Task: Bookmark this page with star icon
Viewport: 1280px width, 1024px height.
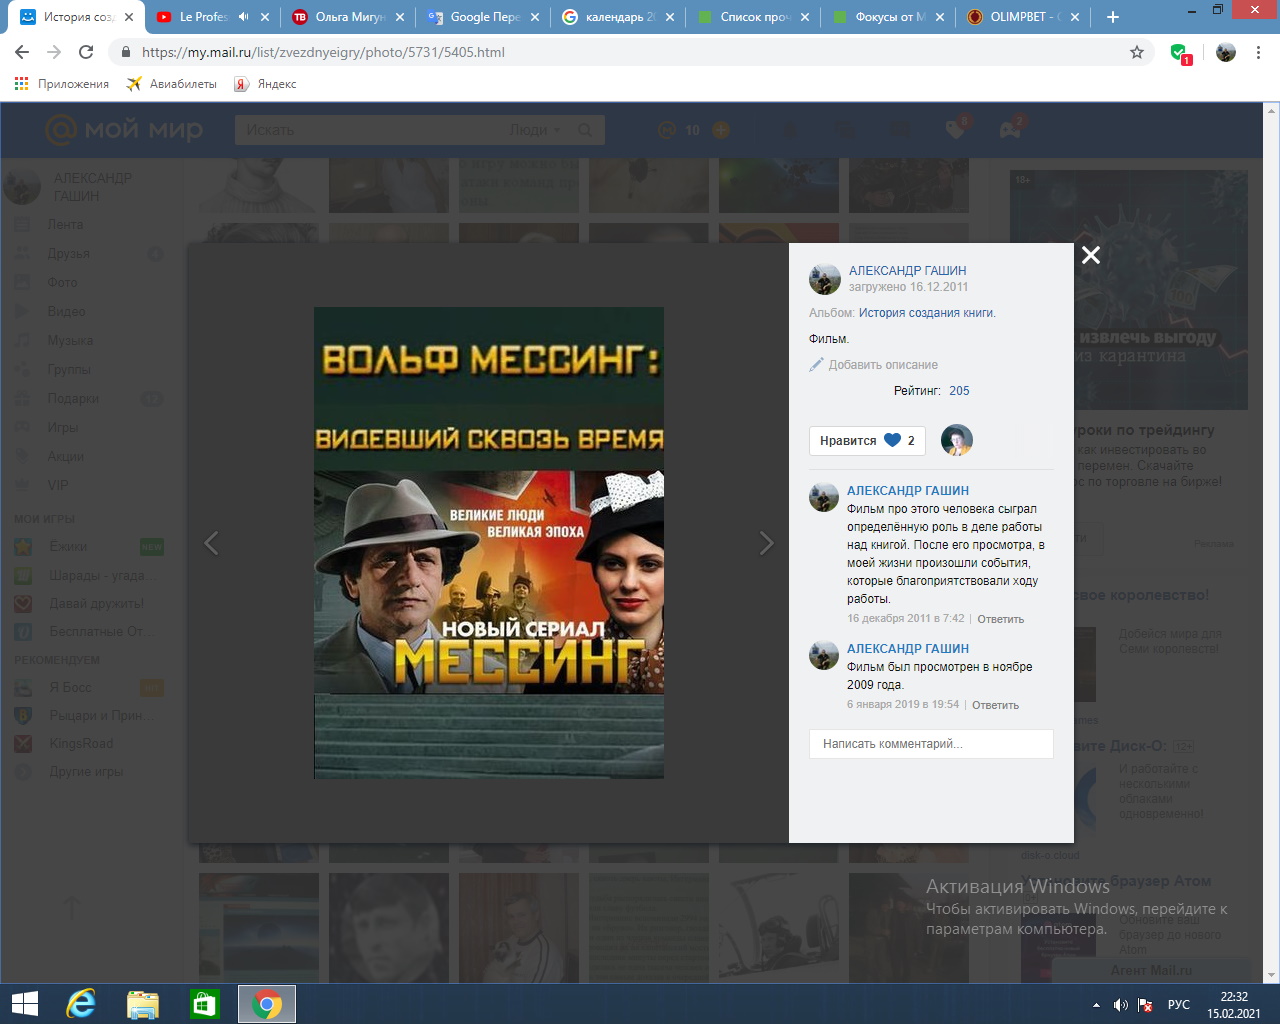Action: [1137, 52]
